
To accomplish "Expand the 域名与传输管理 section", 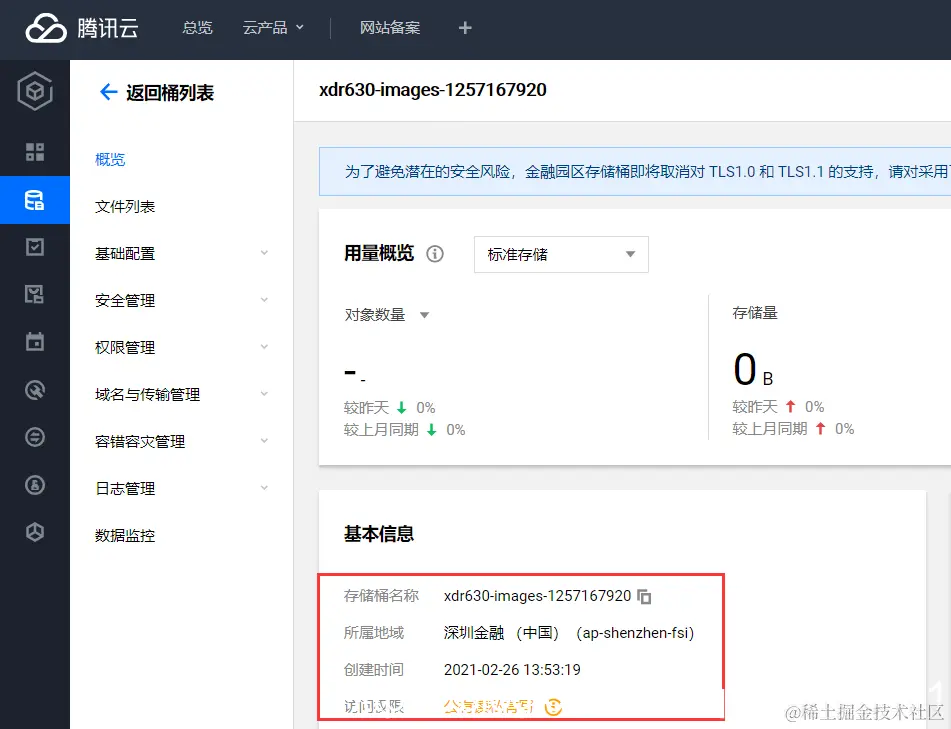I will point(181,394).
